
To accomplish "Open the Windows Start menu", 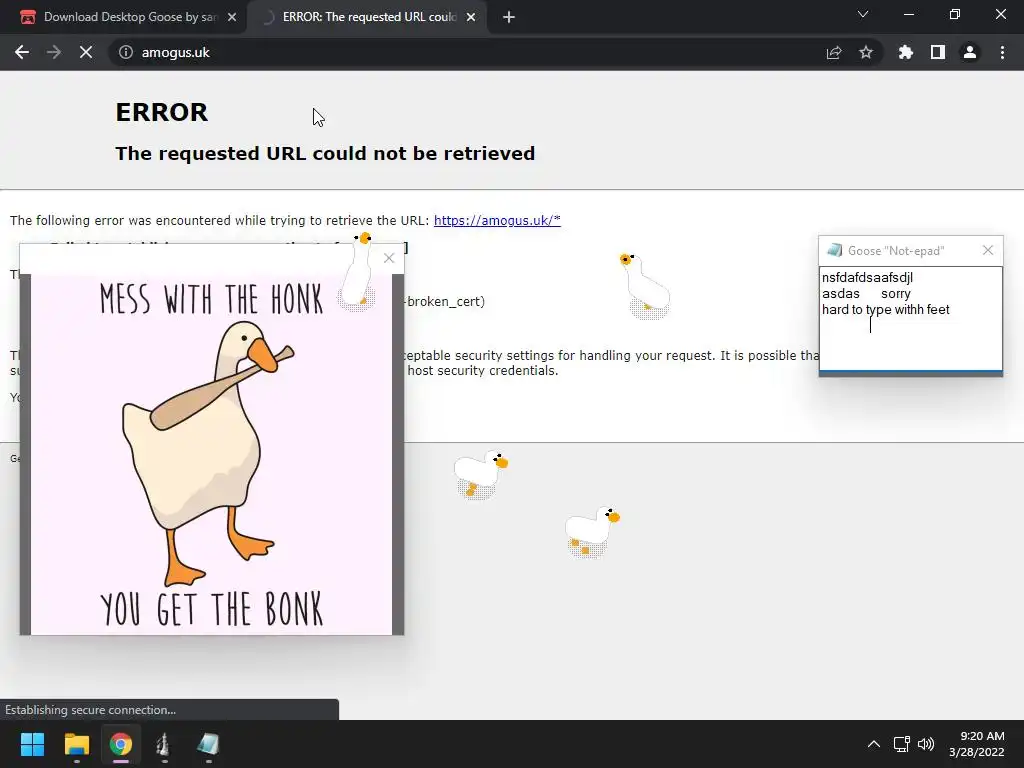I will 32,744.
